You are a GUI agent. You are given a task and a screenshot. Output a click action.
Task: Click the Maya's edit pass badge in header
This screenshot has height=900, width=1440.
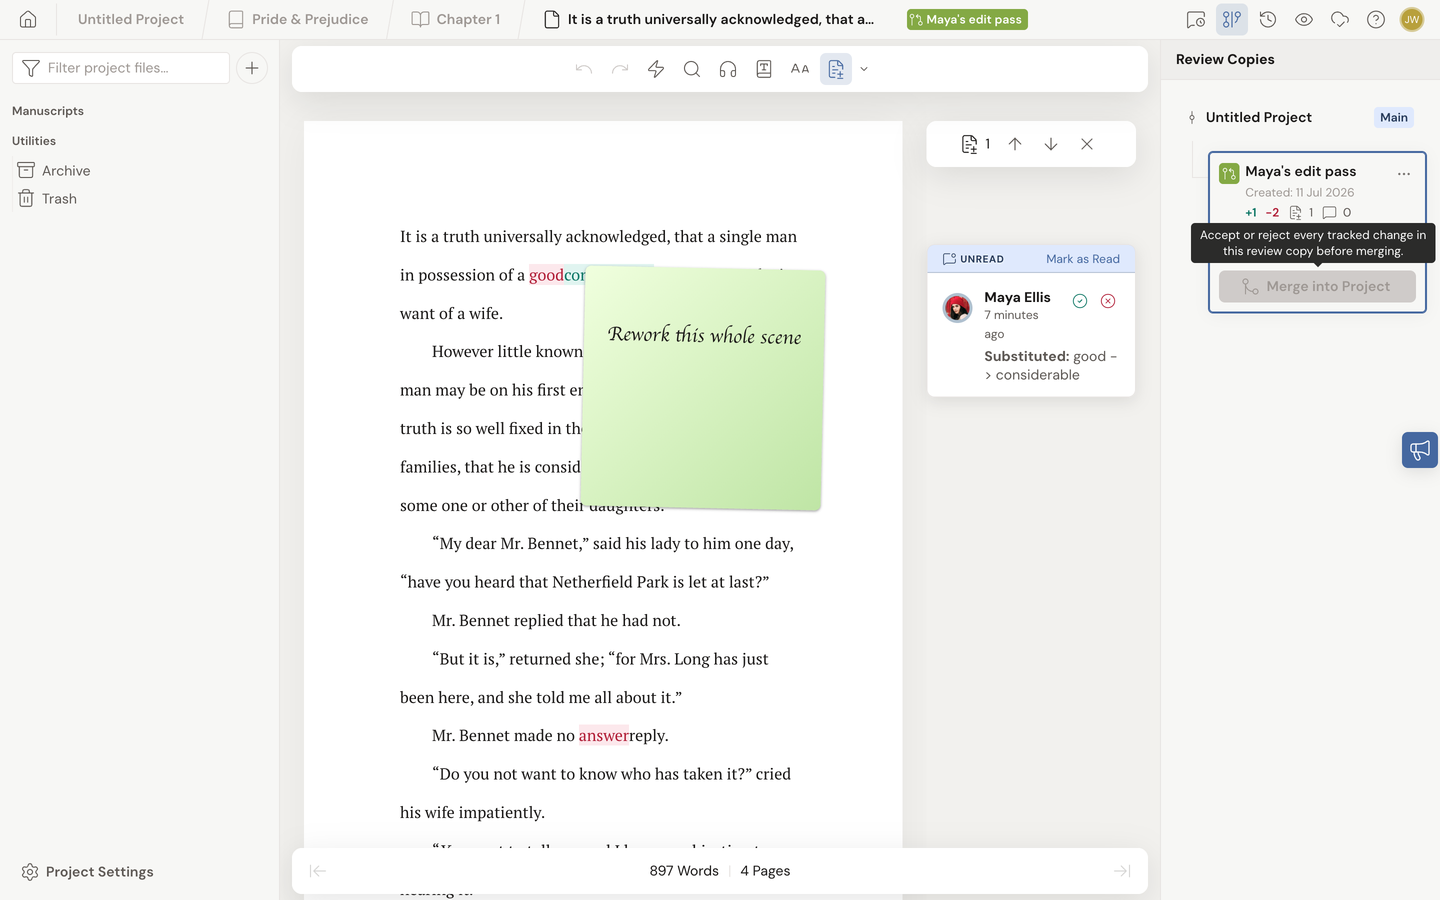click(967, 19)
